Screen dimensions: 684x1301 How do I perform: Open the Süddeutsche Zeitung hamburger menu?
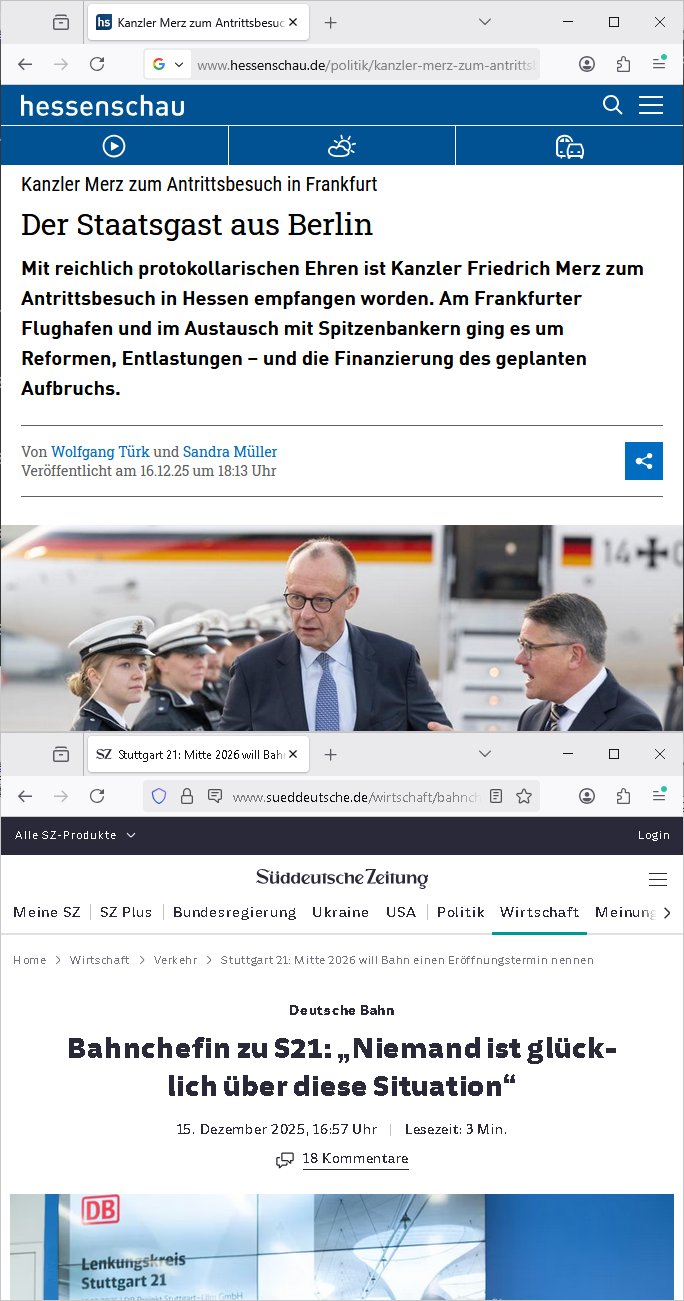tap(658, 880)
